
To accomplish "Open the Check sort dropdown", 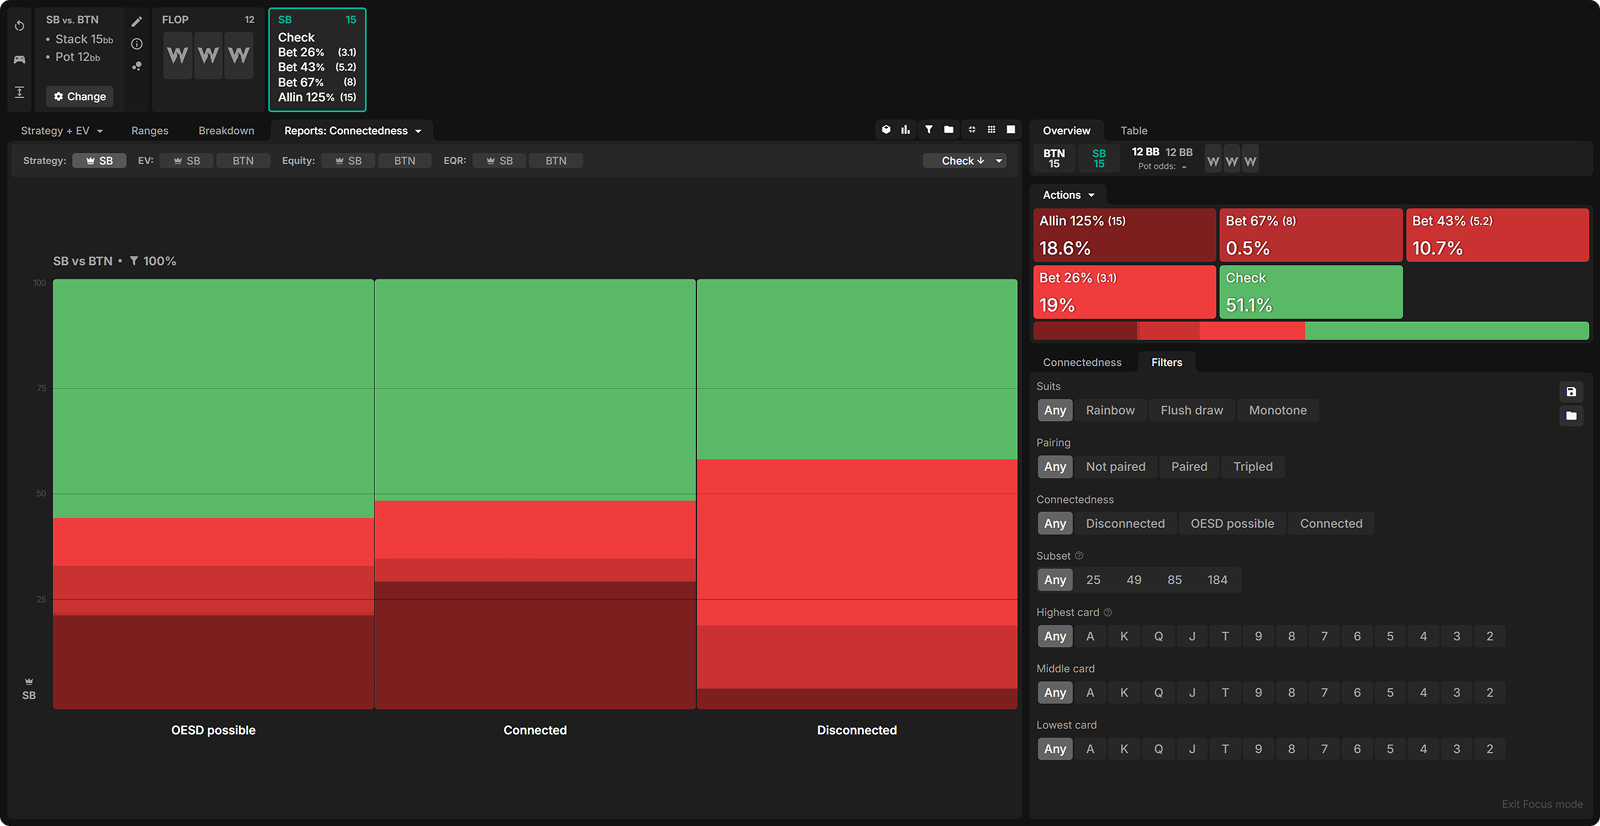I will (x=964, y=161).
